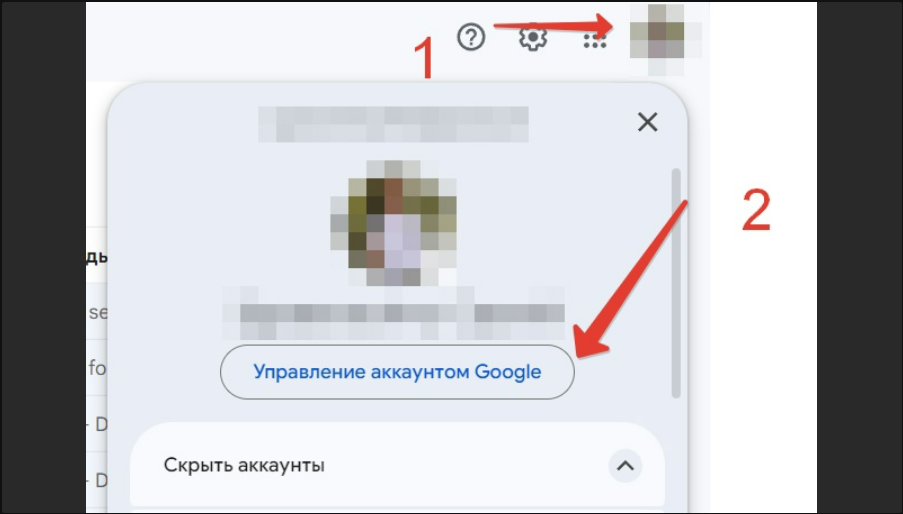Click the partially hidden "дь" tab label
Screen dimensions: 903x514
(97, 257)
